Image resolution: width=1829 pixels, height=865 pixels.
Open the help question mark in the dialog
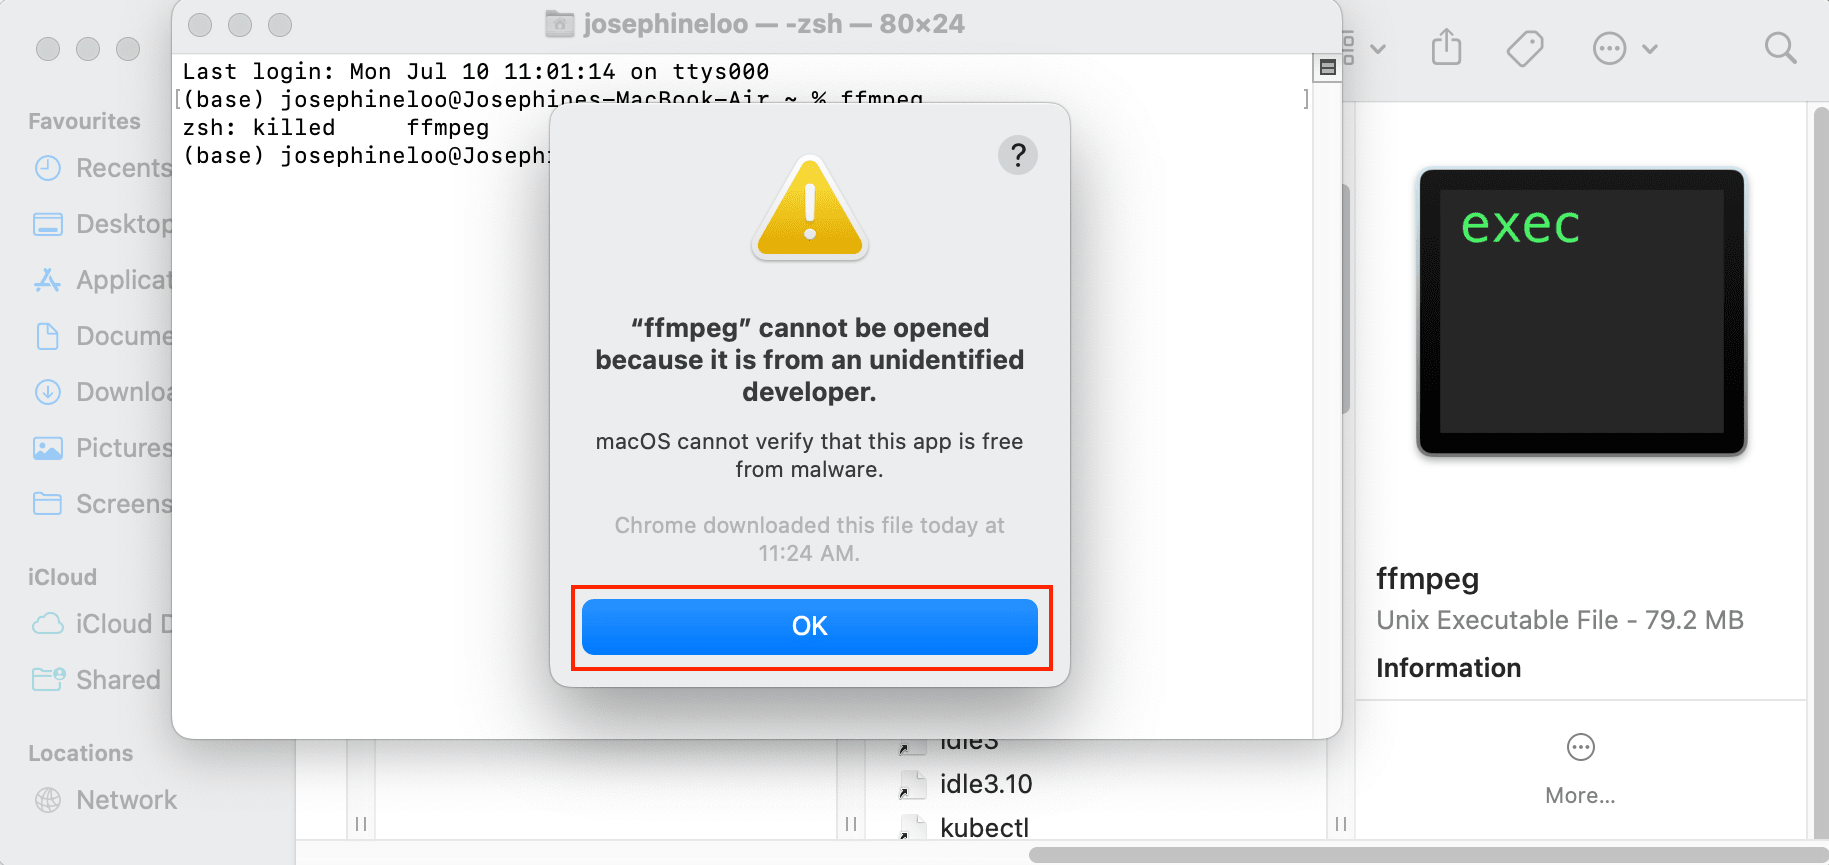click(x=1017, y=155)
